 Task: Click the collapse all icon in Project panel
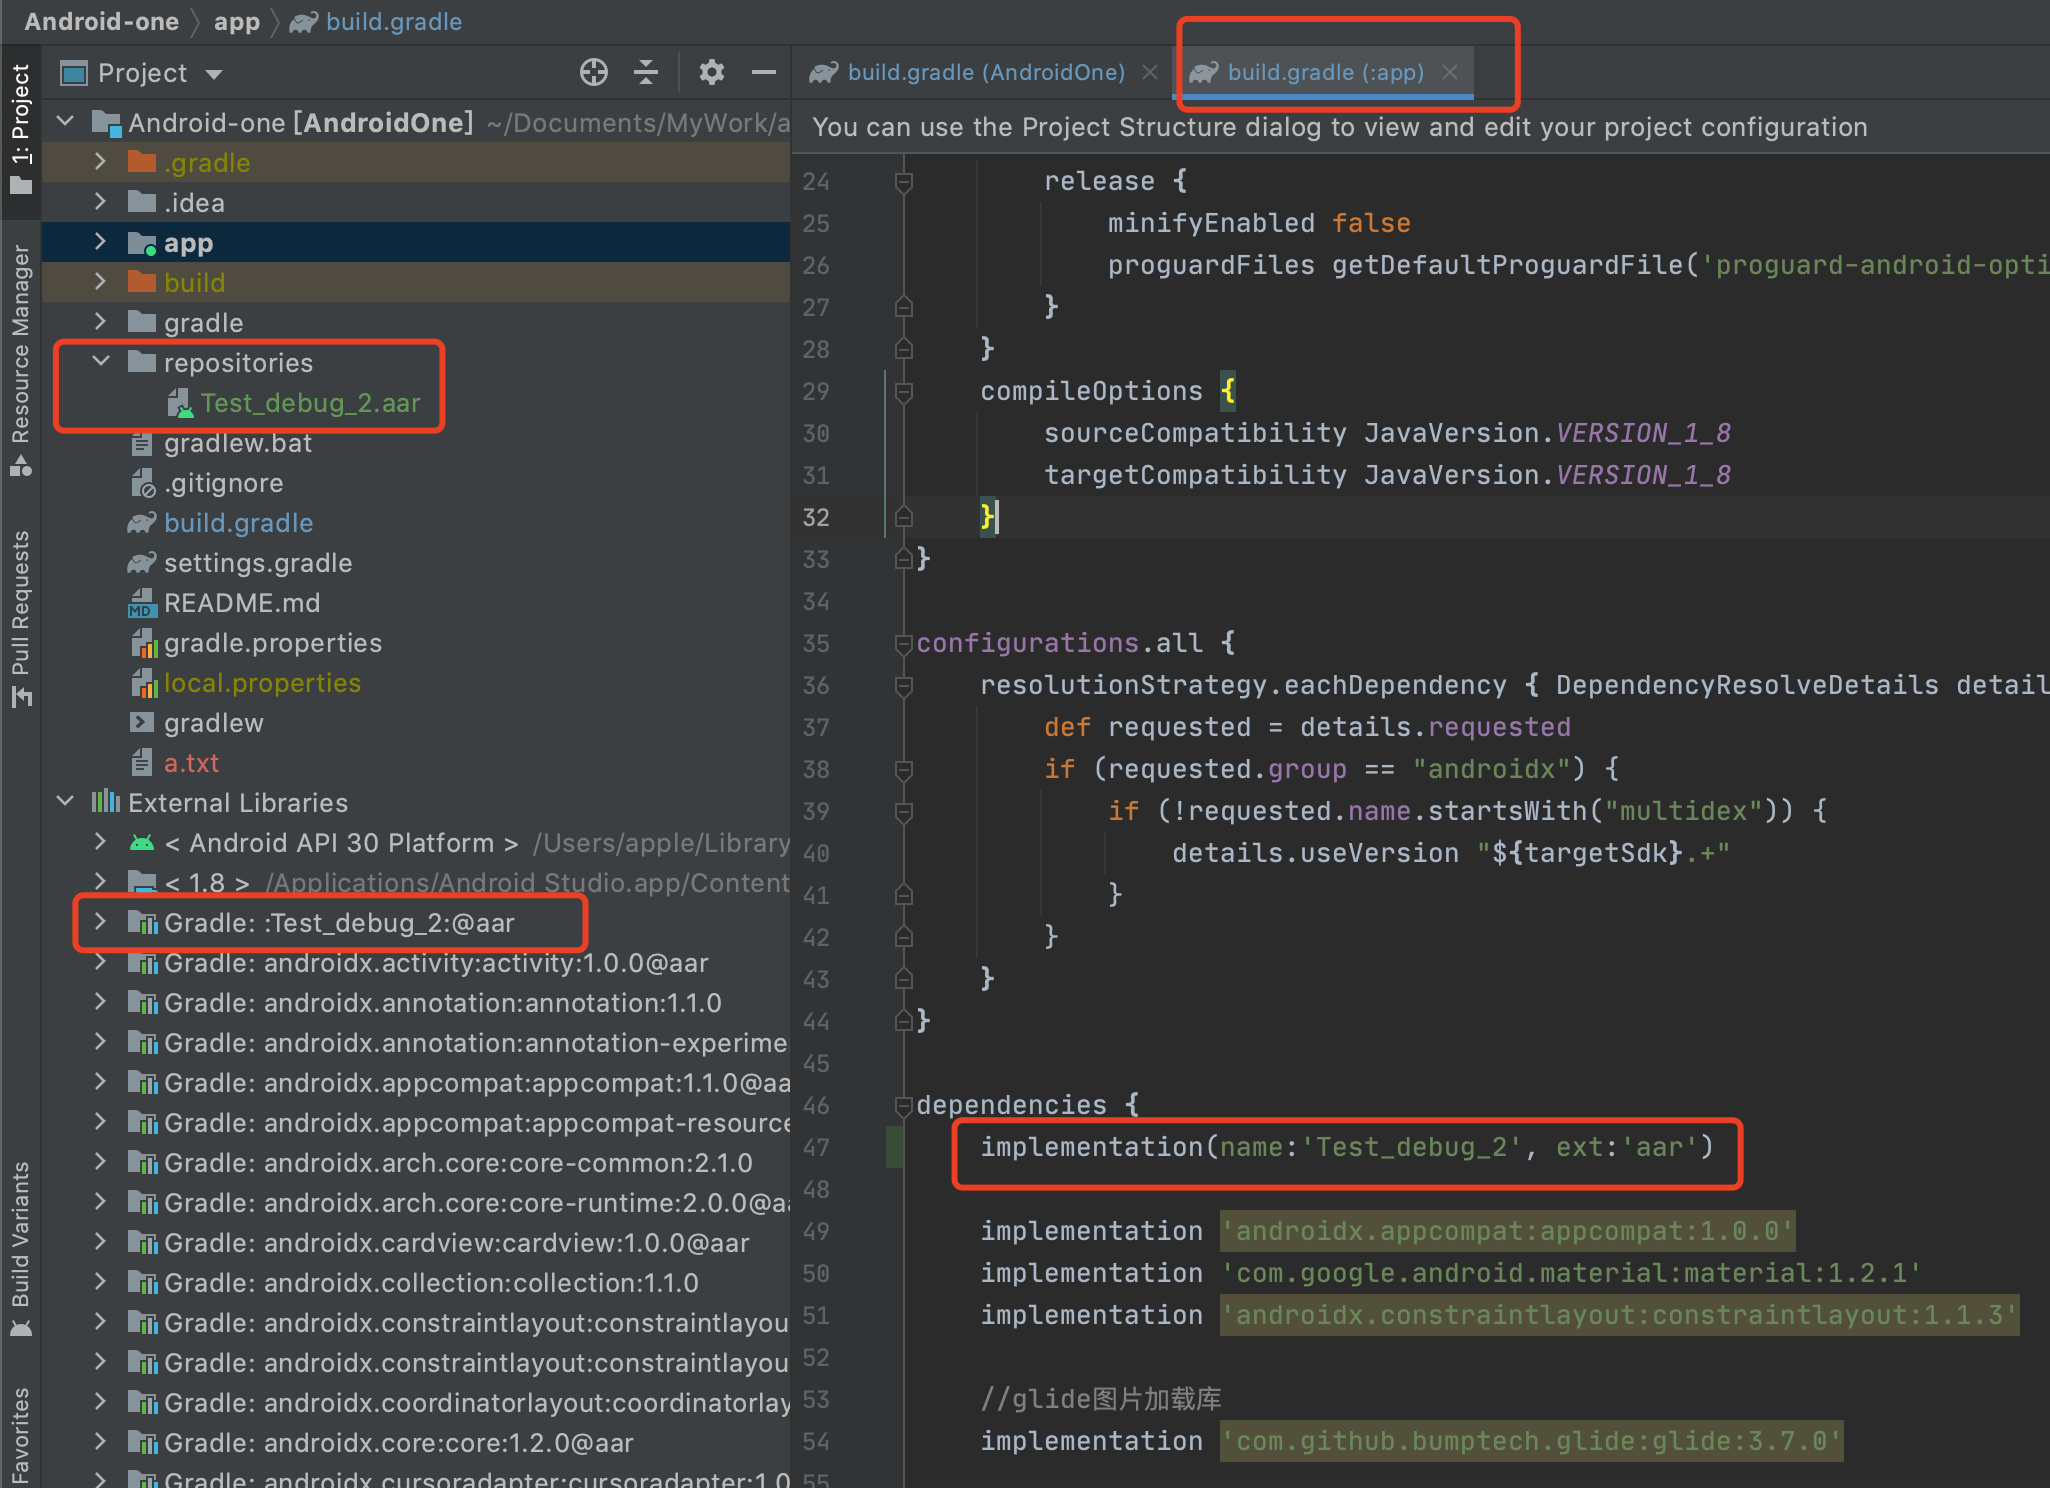646,72
